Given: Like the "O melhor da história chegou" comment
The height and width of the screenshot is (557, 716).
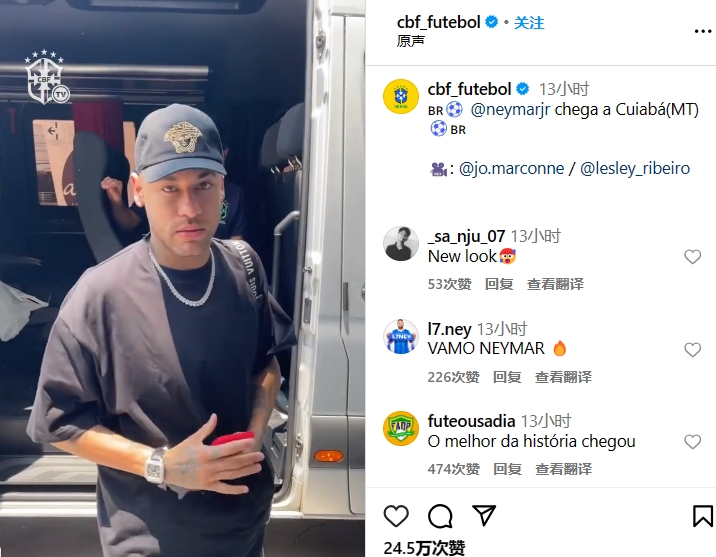Looking at the screenshot, I should (692, 442).
